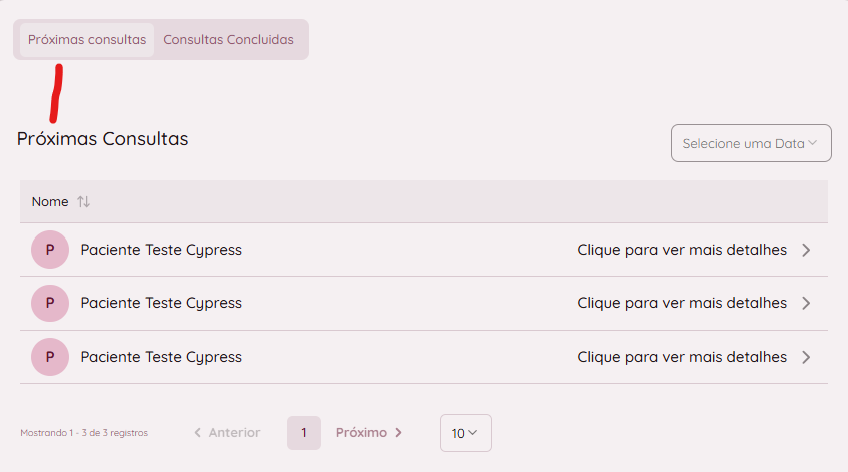Screen dimensions: 848x472
Task: Click second patient's avatar icon
Action: click(50, 303)
